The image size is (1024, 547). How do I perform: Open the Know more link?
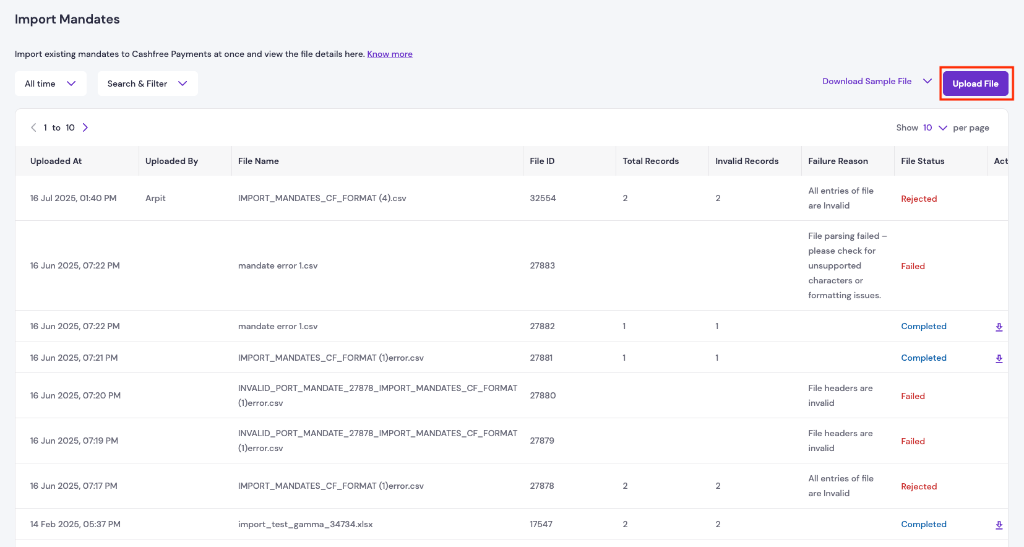click(x=389, y=54)
